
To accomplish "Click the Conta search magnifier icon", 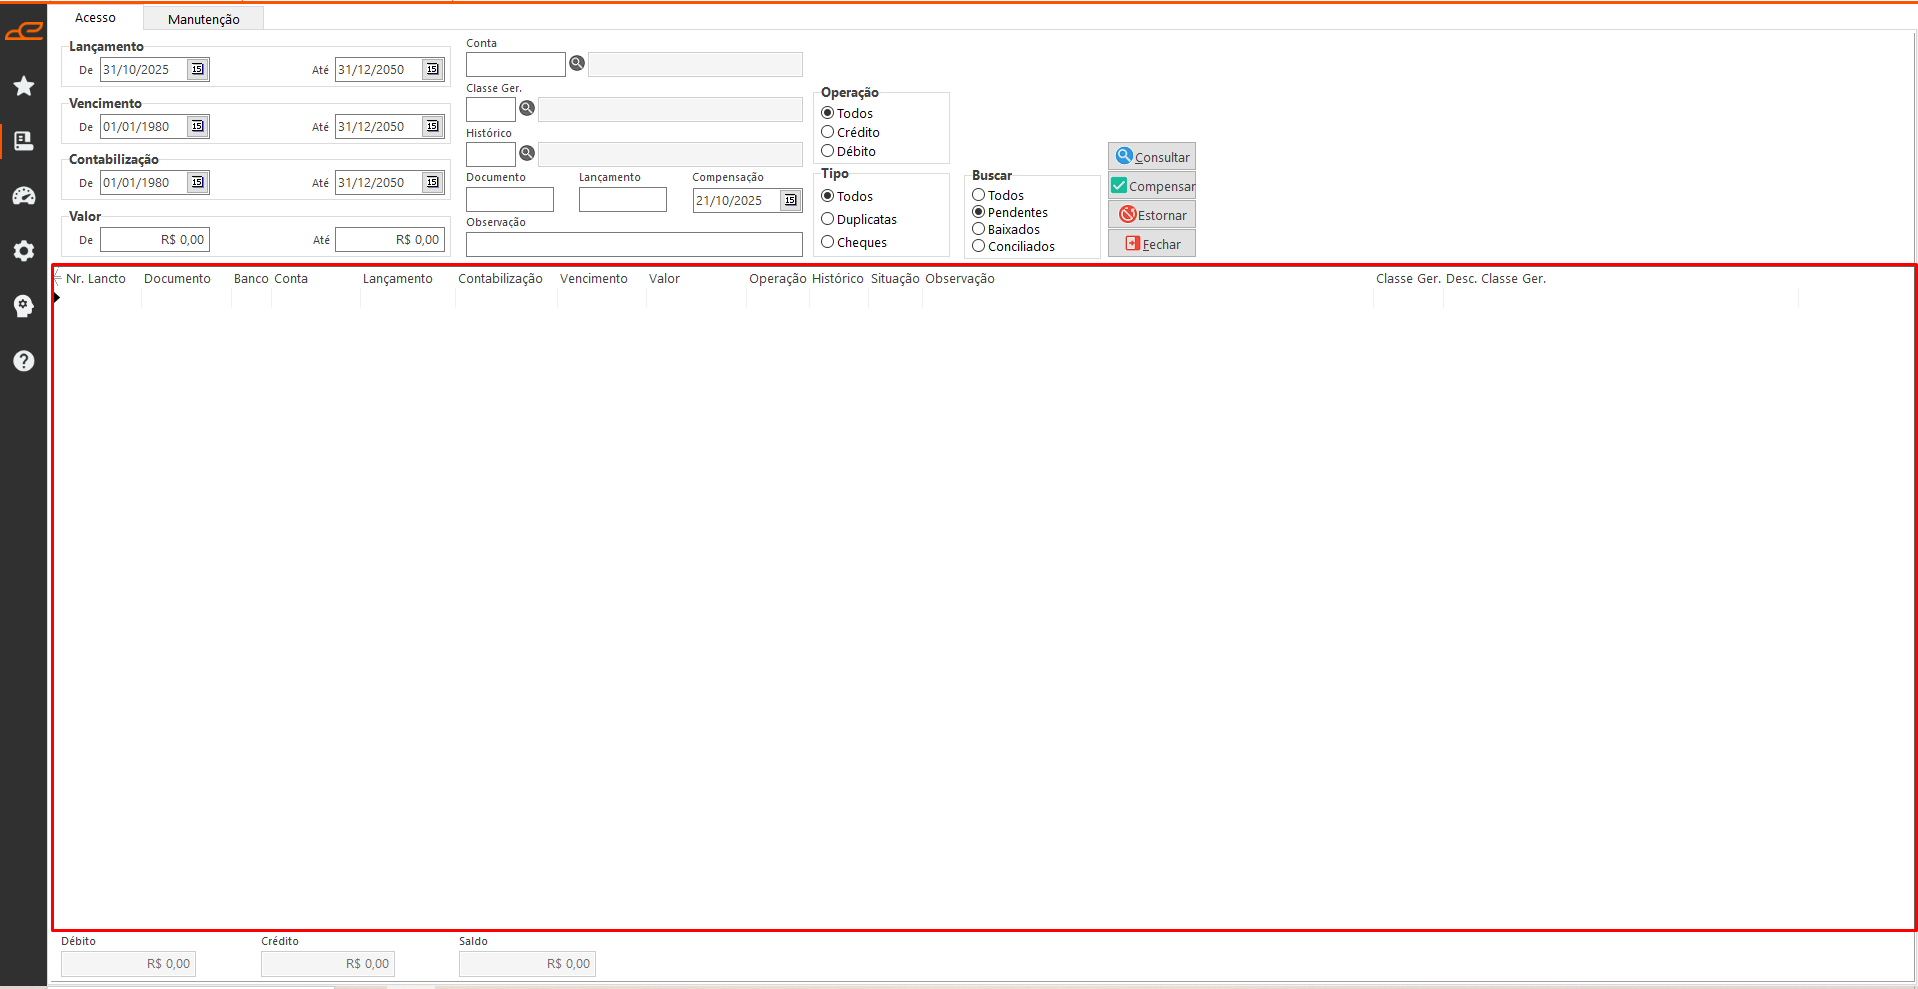I will (x=577, y=63).
